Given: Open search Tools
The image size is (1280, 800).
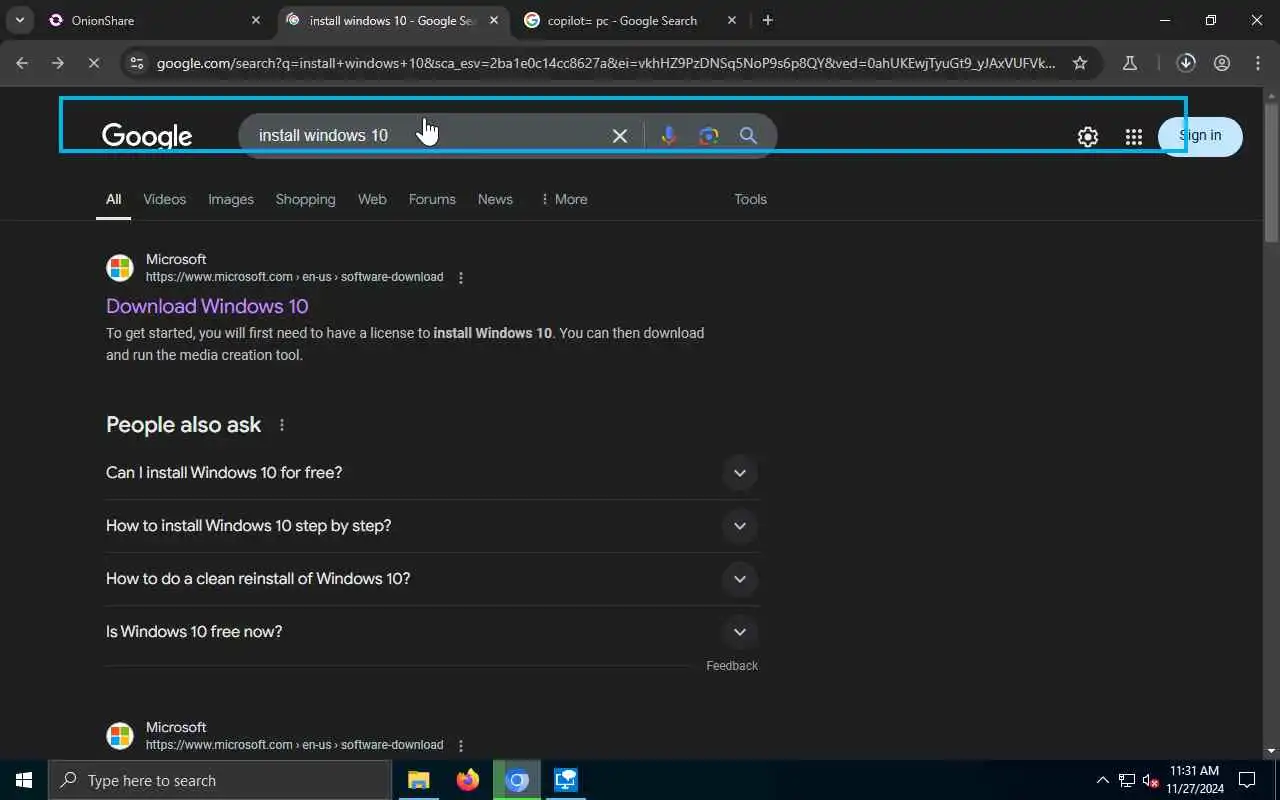Looking at the screenshot, I should [750, 199].
